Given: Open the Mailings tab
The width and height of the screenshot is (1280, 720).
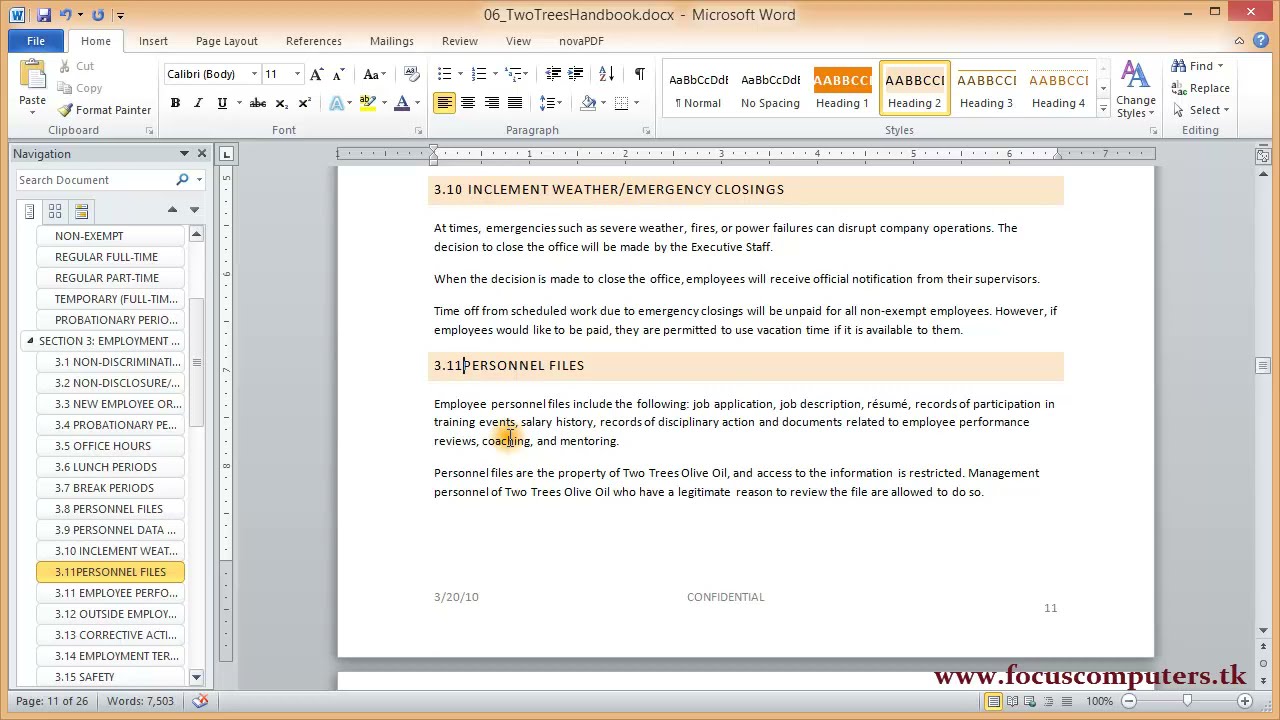Looking at the screenshot, I should coord(392,41).
